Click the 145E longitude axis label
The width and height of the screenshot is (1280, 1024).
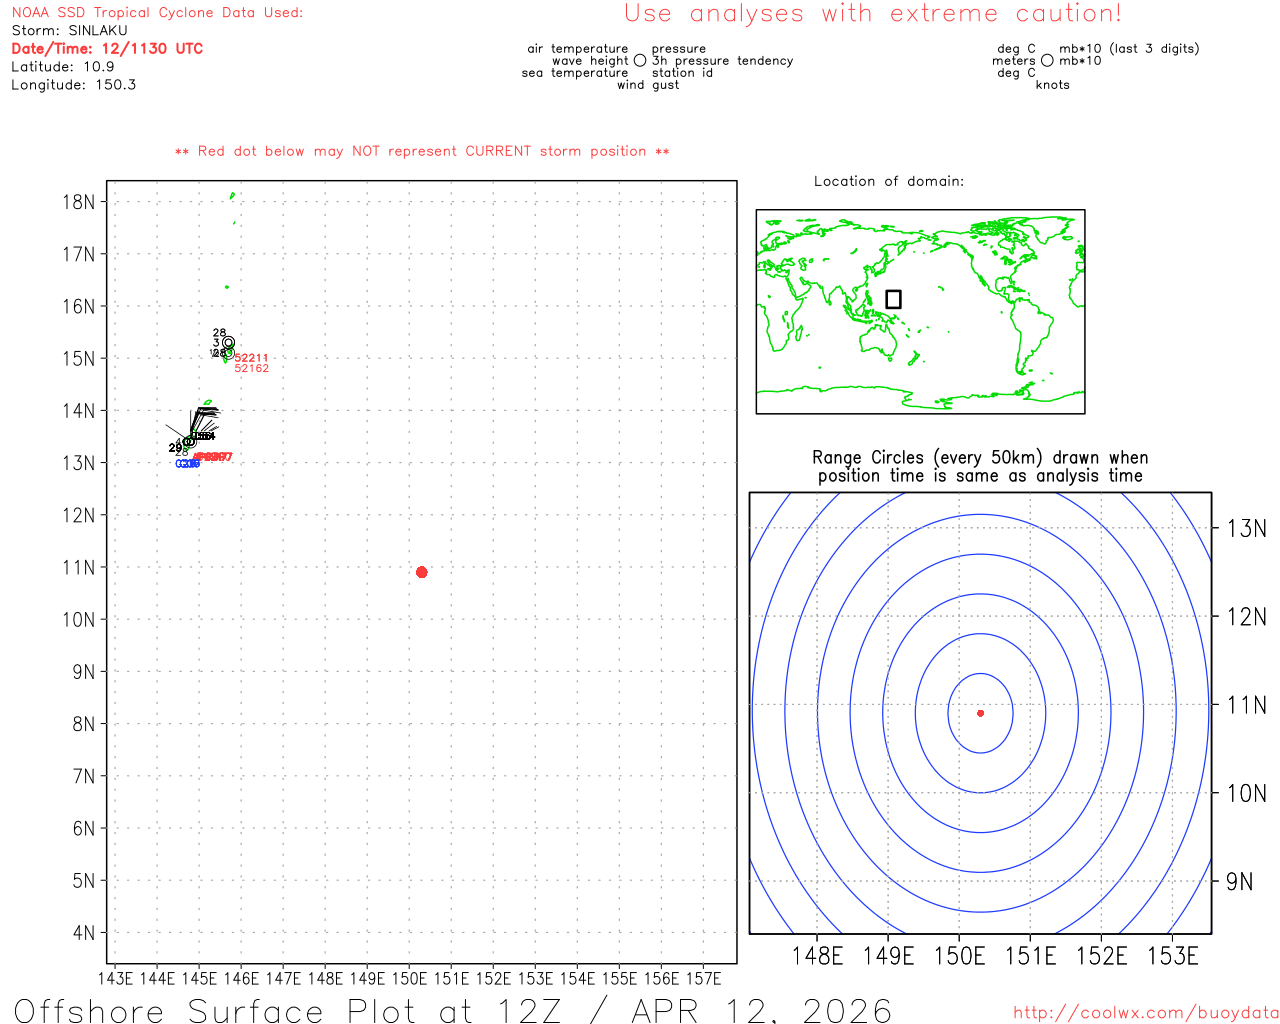199,978
